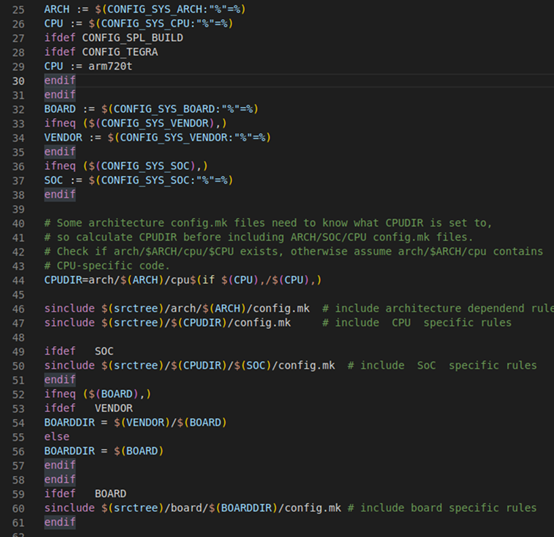Click the 'arm720t' value on line 29
The image size is (554, 537).
pyautogui.click(x=110, y=66)
